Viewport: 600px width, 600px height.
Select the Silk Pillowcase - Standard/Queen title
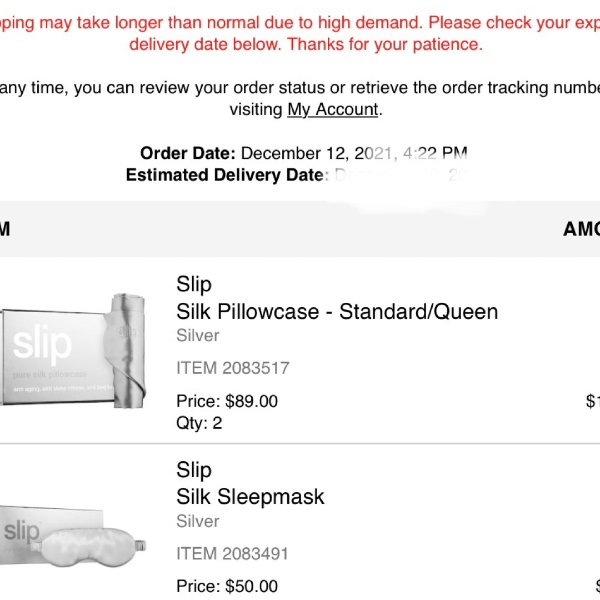pyautogui.click(x=337, y=311)
